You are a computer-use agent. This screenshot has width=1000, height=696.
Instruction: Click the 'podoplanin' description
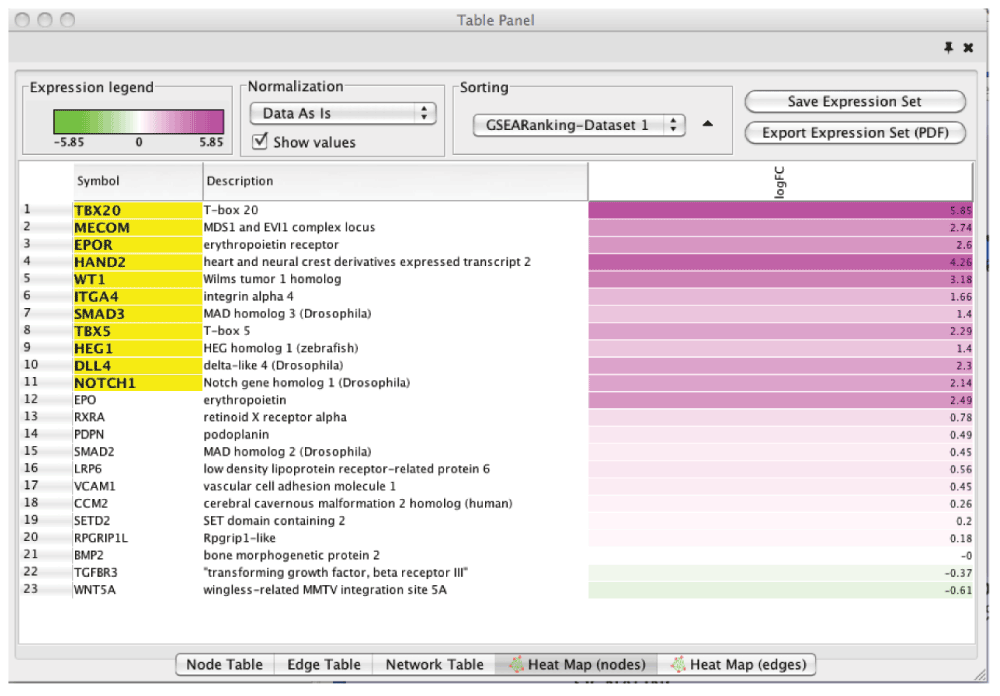click(236, 434)
